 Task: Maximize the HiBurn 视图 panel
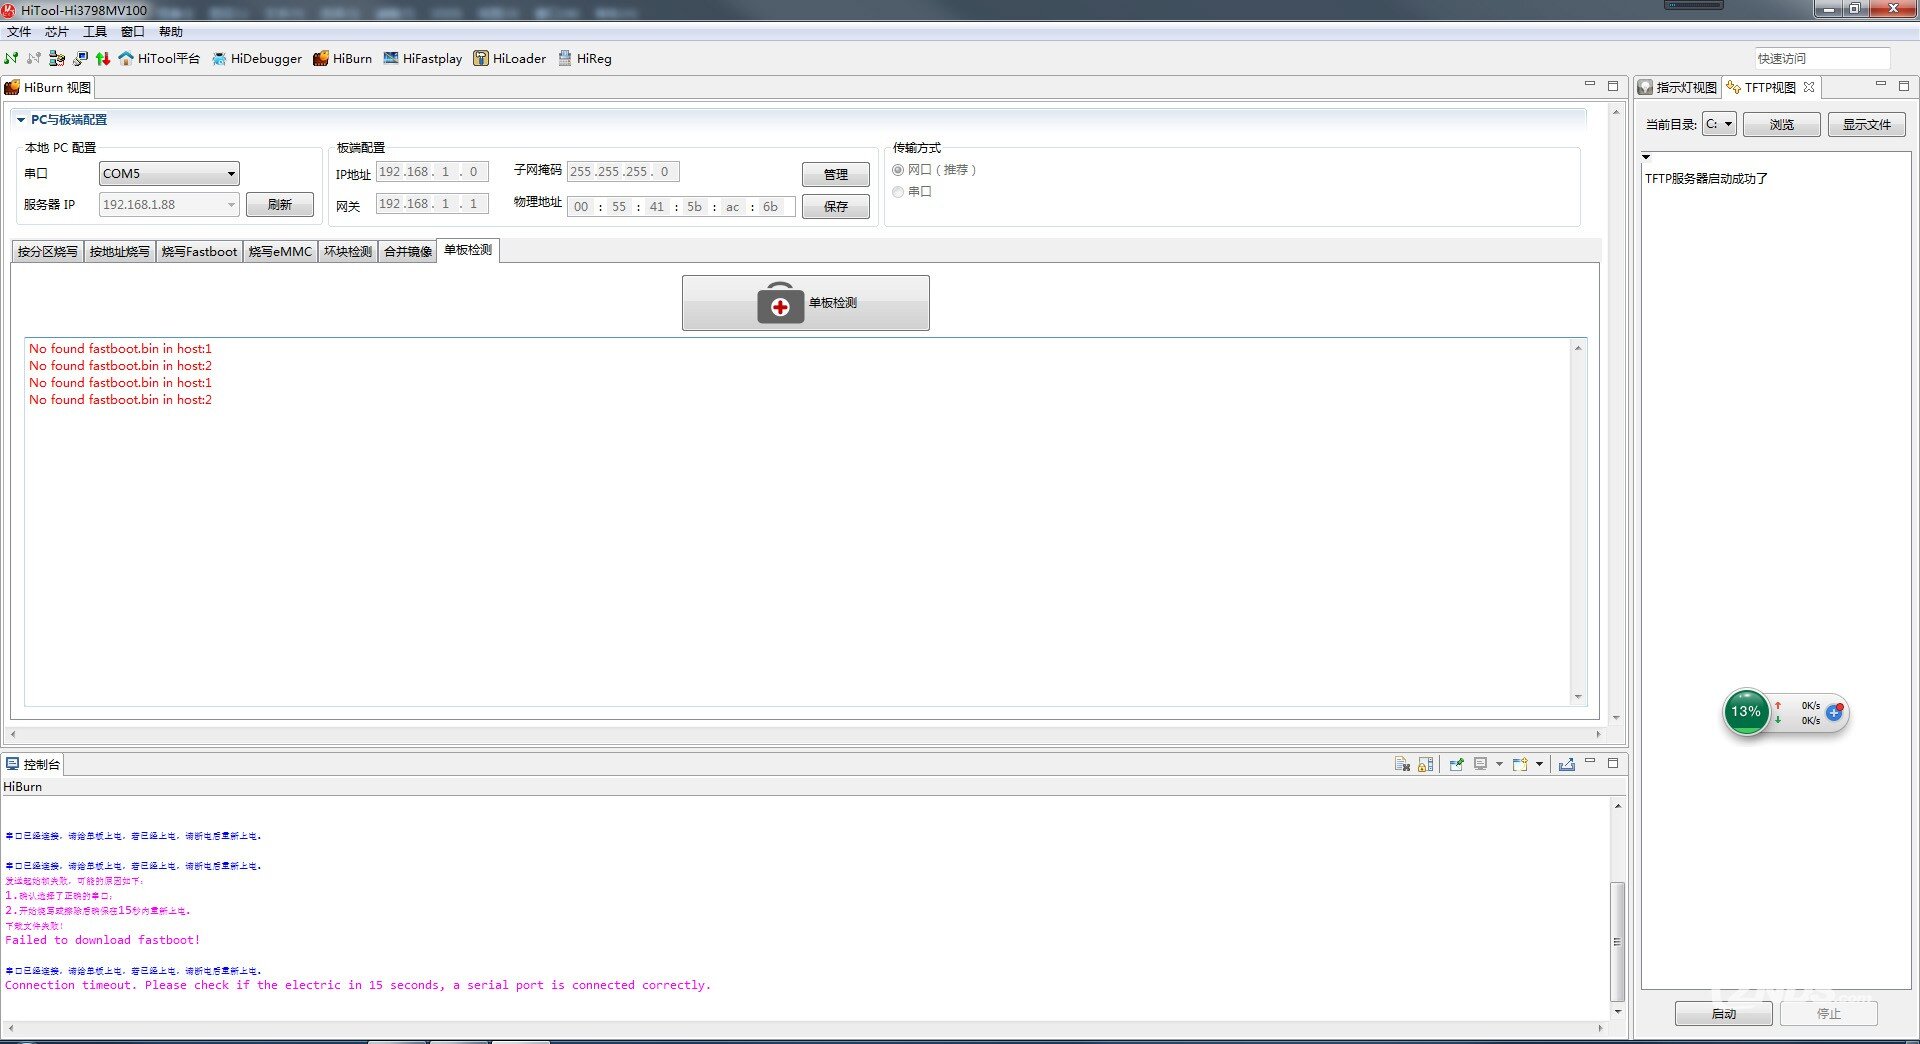pos(1613,86)
